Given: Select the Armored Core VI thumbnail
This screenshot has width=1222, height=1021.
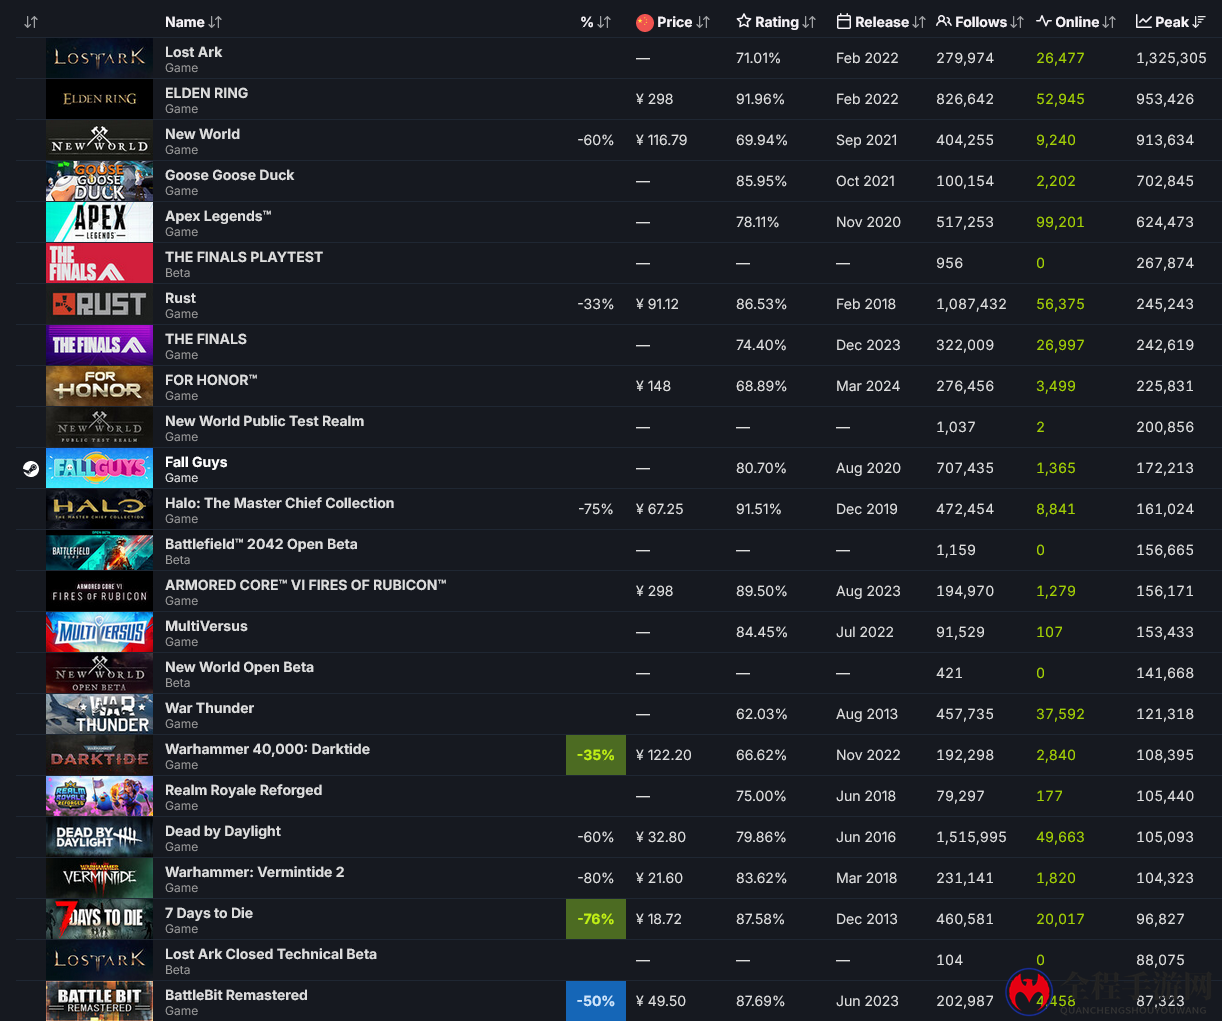Looking at the screenshot, I should click(x=99, y=591).
